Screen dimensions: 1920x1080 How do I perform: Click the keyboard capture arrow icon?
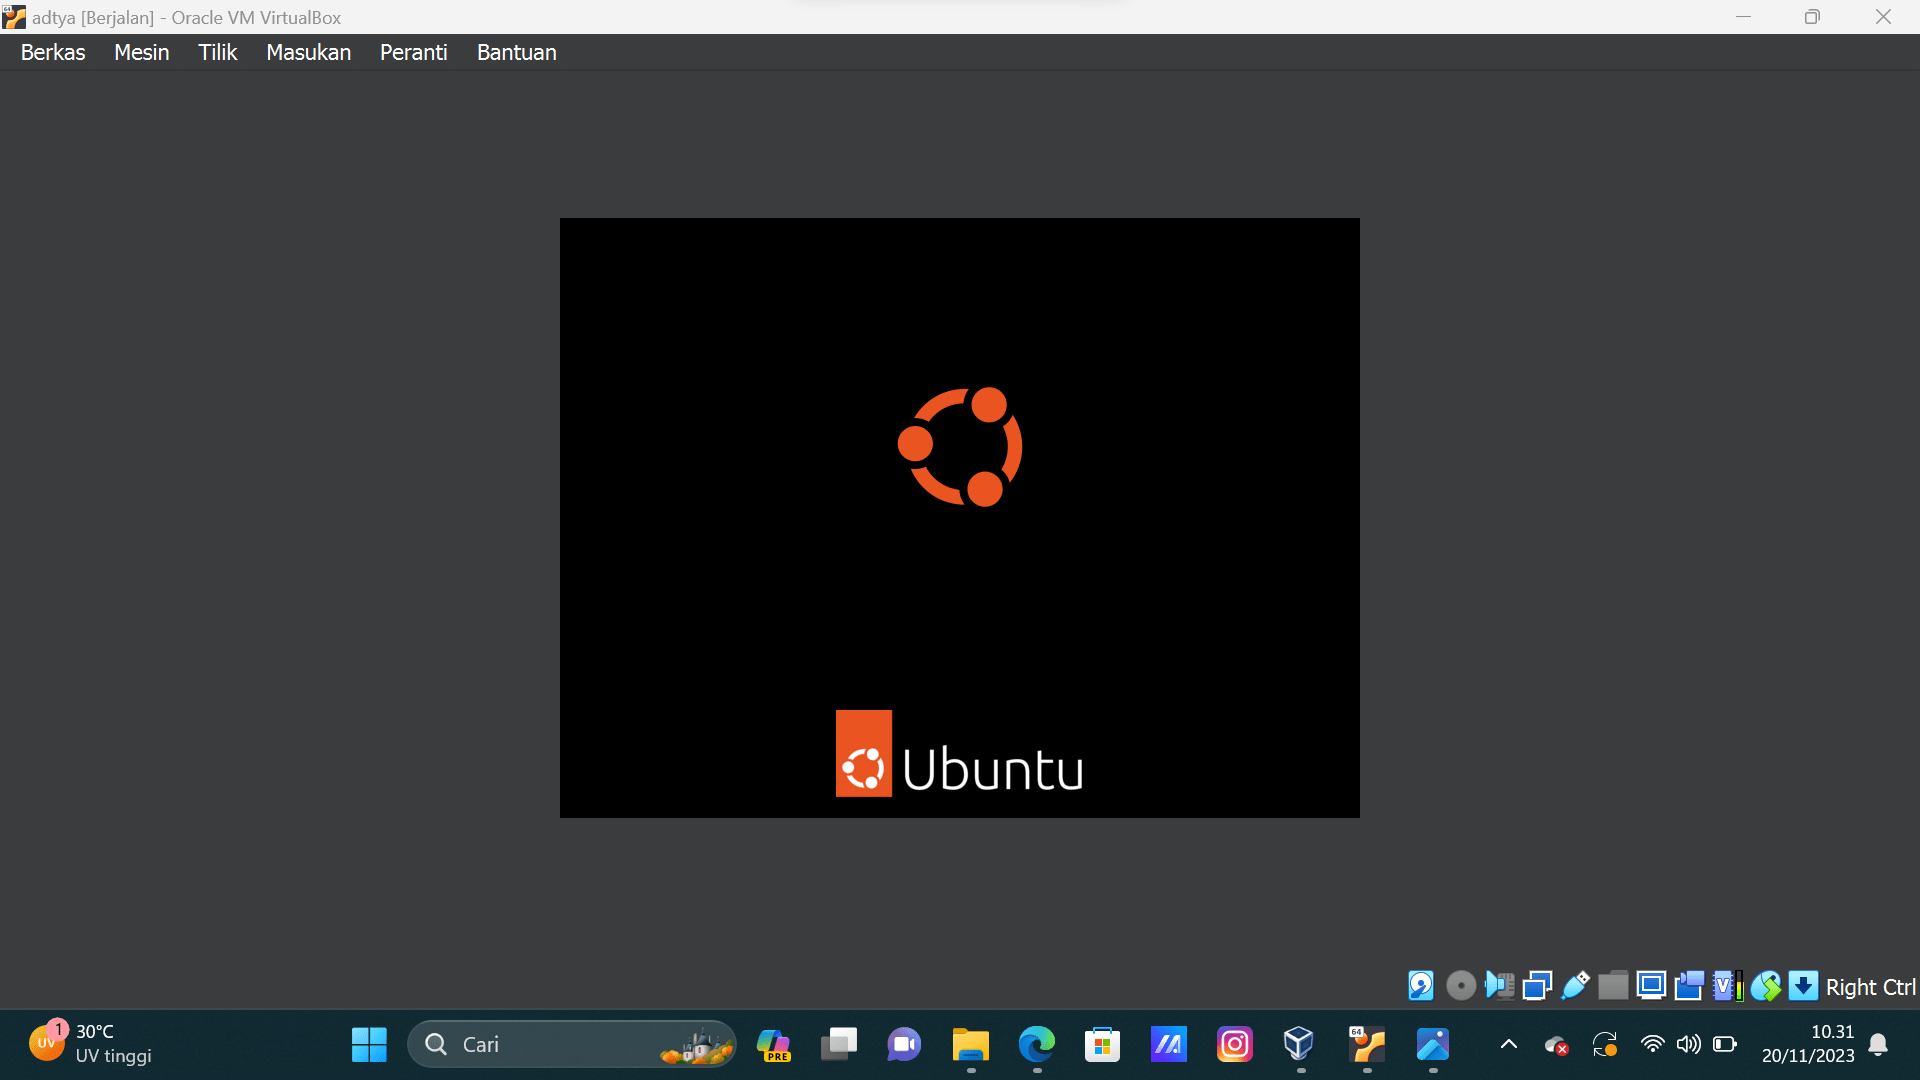pyautogui.click(x=1803, y=986)
